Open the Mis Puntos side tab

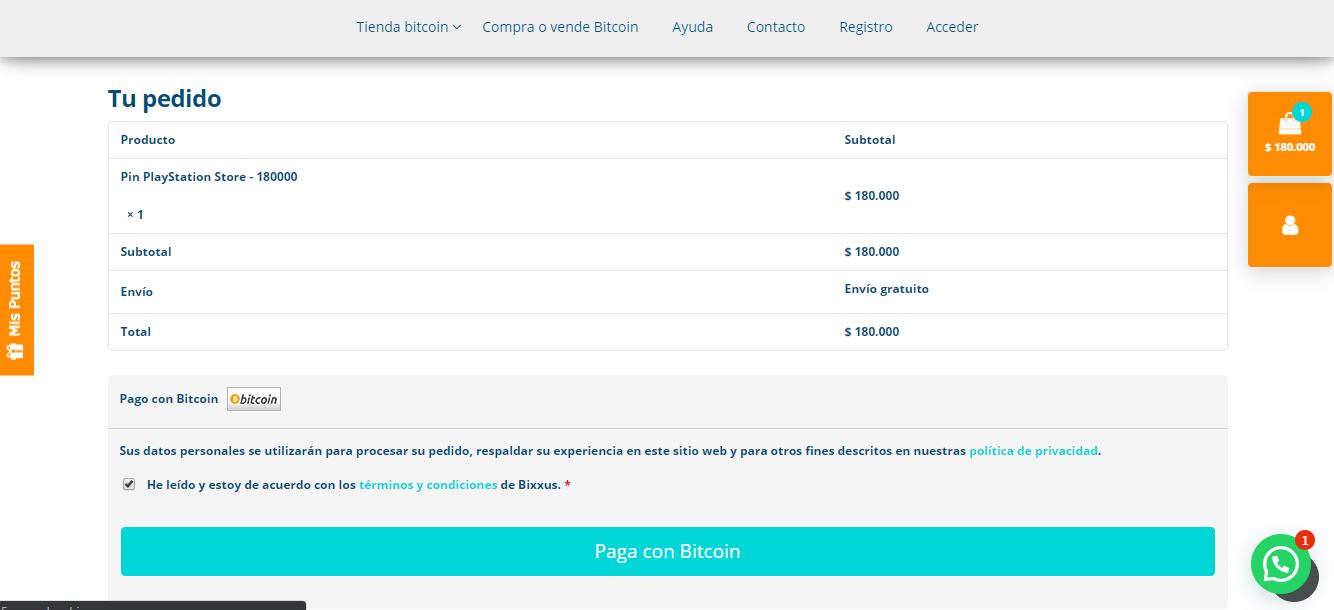point(17,310)
